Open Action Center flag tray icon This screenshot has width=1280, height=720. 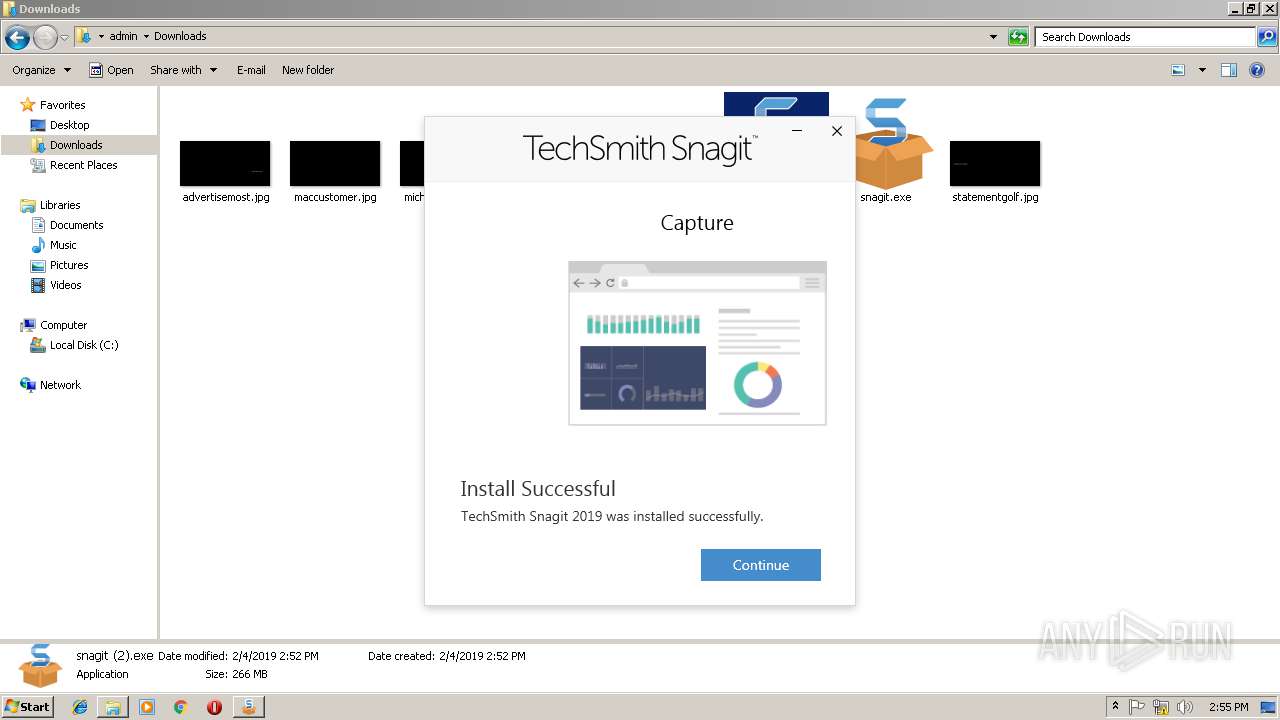click(1138, 707)
